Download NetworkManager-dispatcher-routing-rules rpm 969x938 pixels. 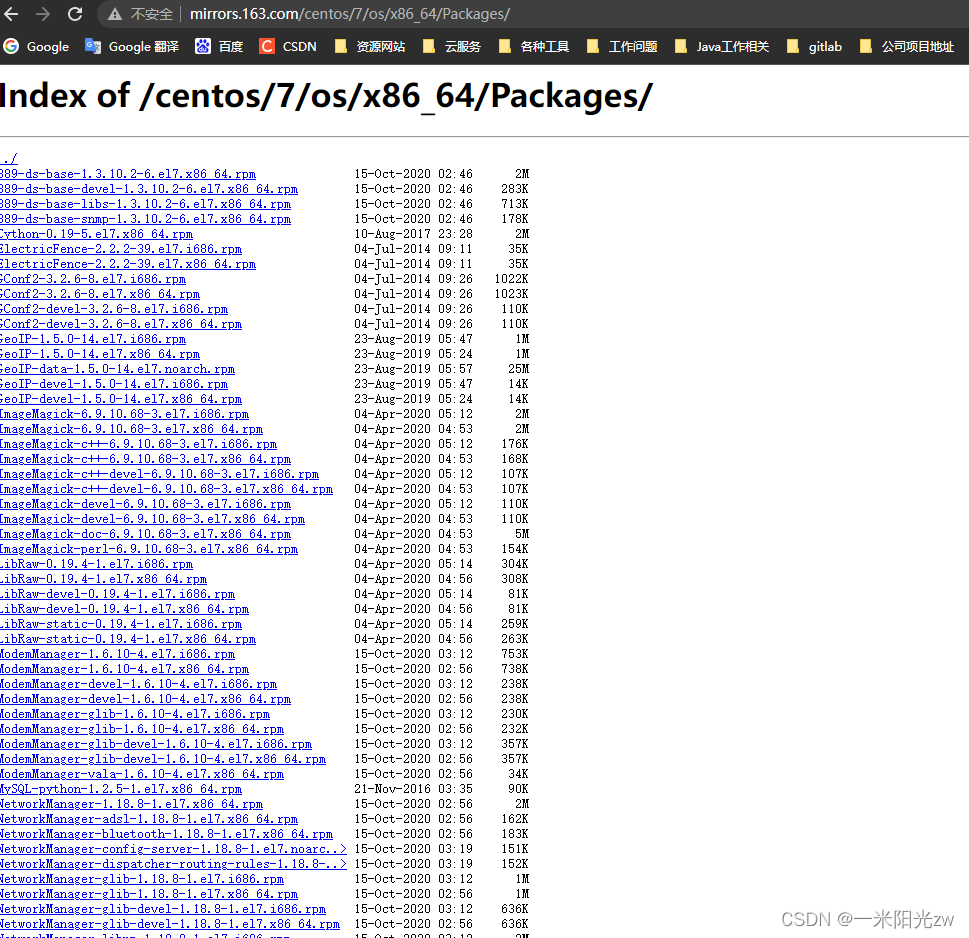click(173, 864)
